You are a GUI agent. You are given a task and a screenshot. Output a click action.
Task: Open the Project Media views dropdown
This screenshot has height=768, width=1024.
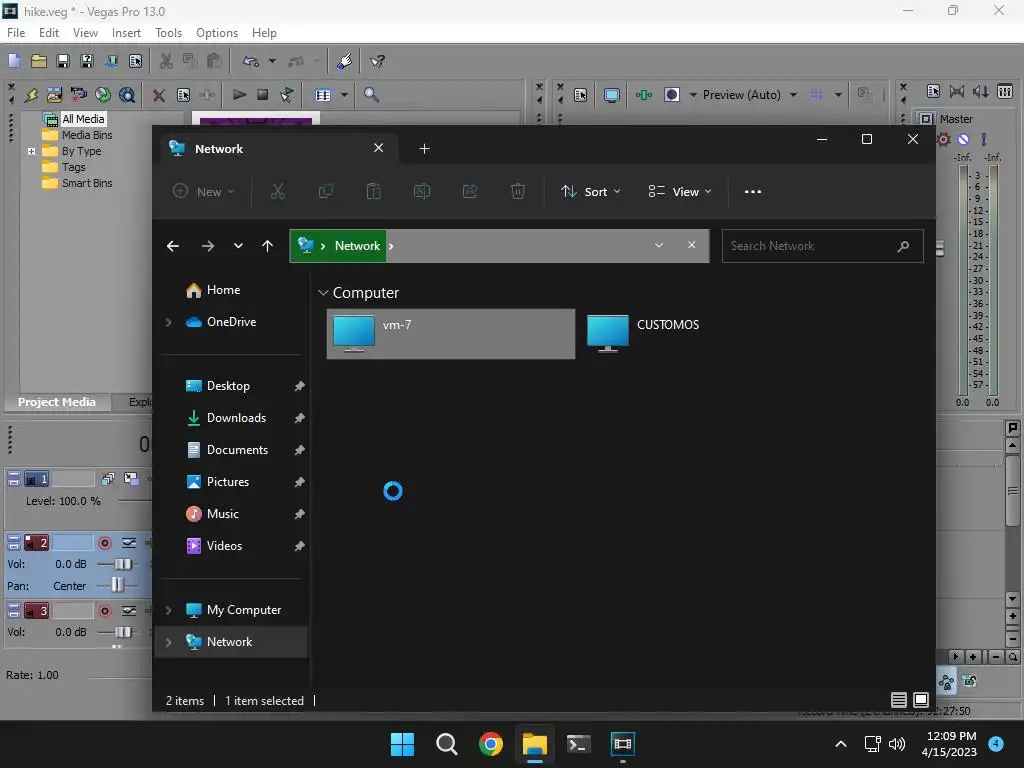344,95
